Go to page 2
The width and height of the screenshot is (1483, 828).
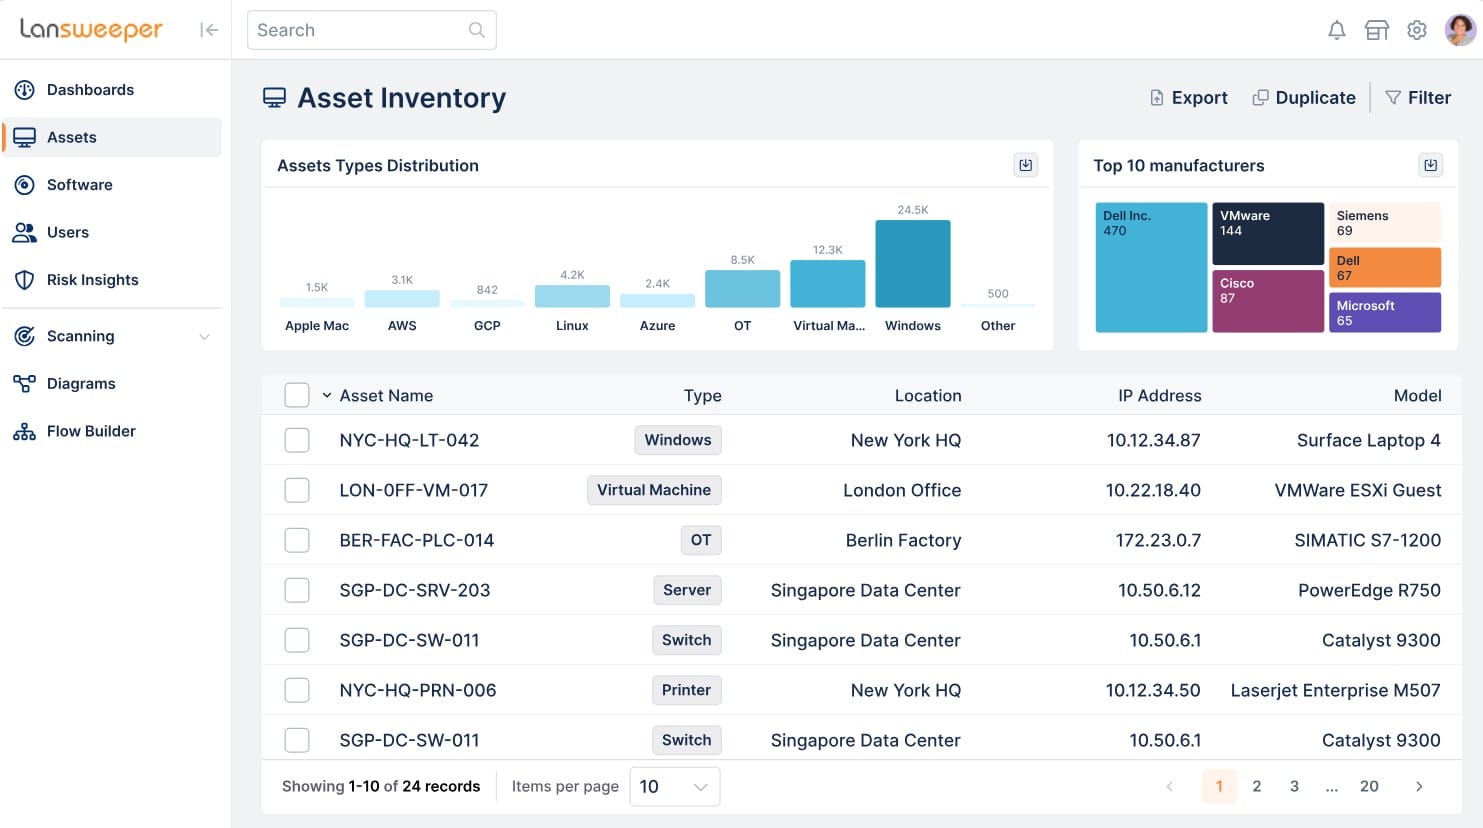[x=1257, y=787]
